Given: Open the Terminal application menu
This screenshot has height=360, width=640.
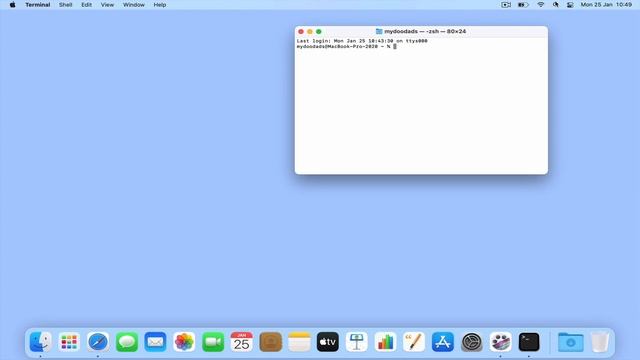Looking at the screenshot, I should 38,5.
